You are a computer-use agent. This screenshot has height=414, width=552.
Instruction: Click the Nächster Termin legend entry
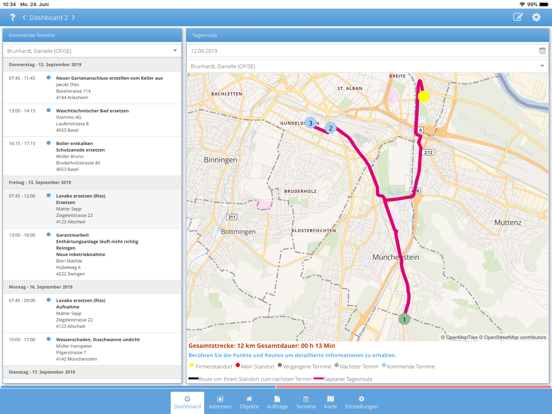357,366
